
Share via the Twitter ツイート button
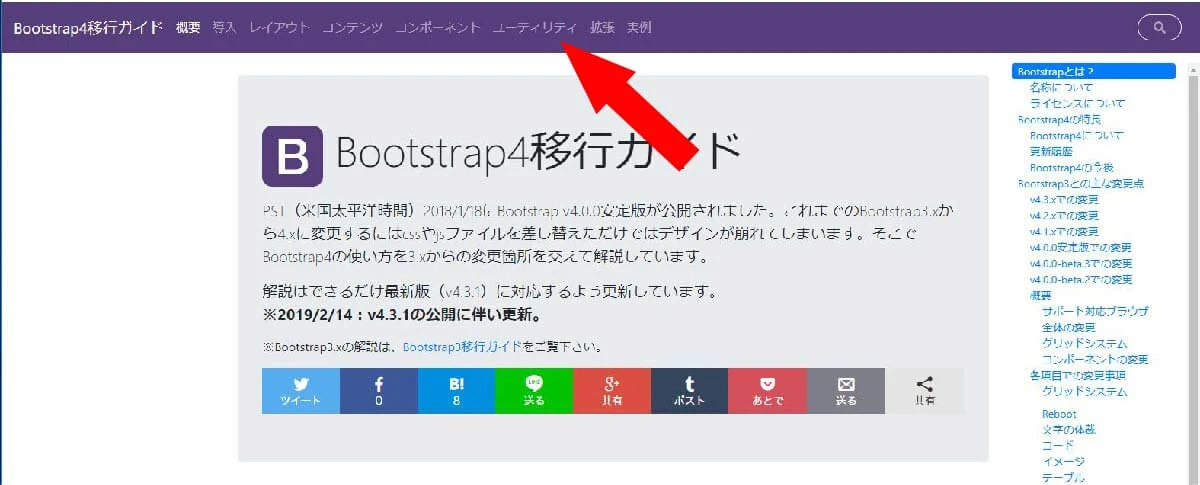(x=301, y=391)
